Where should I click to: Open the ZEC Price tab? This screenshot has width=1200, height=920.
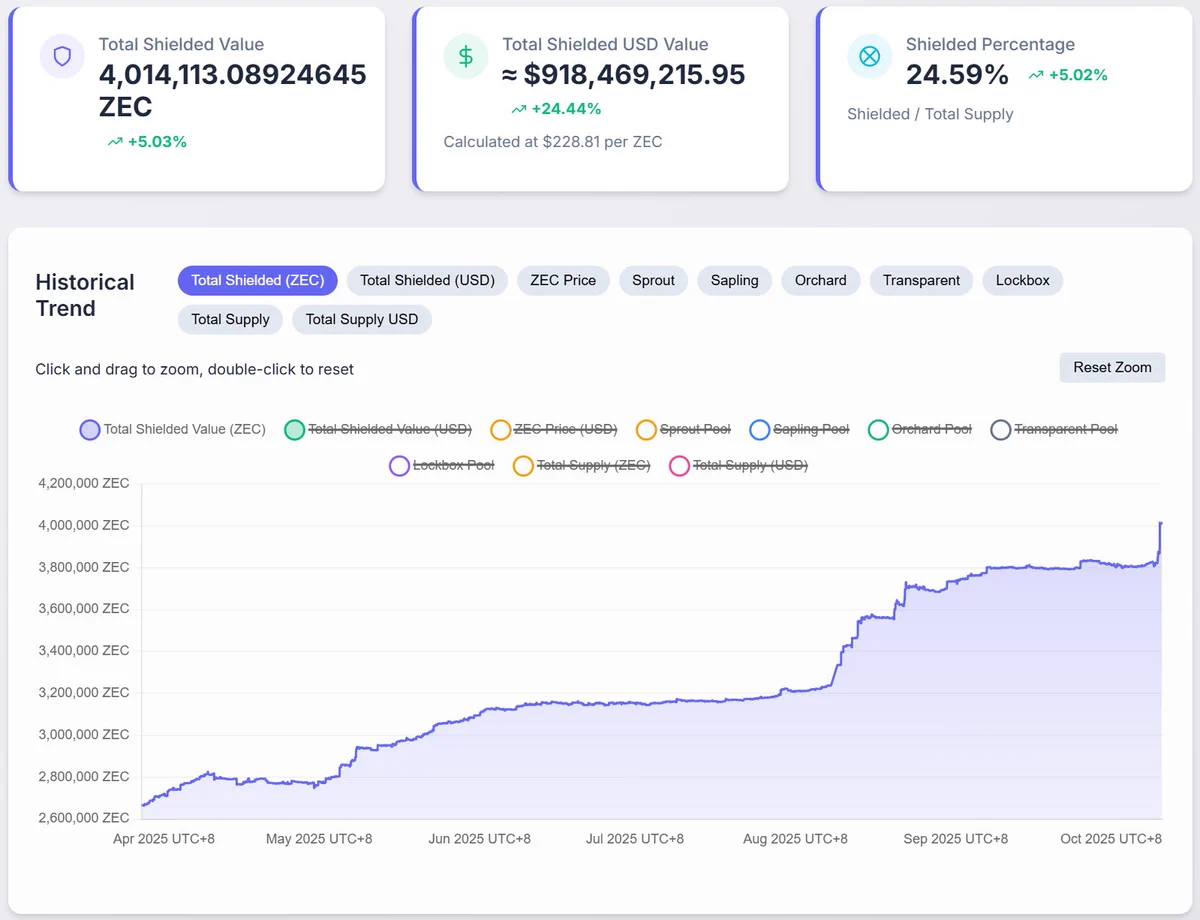click(564, 280)
